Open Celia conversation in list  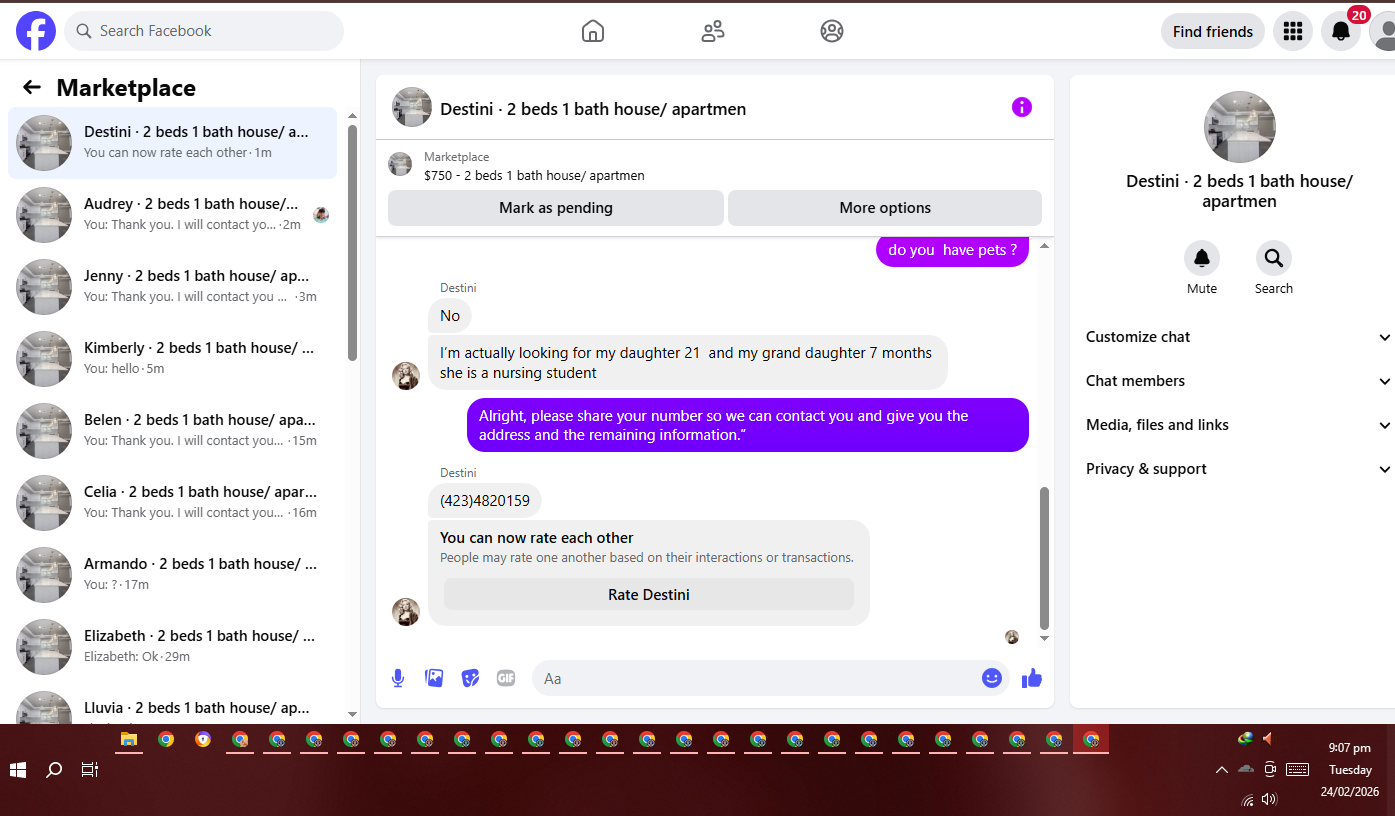click(172, 503)
